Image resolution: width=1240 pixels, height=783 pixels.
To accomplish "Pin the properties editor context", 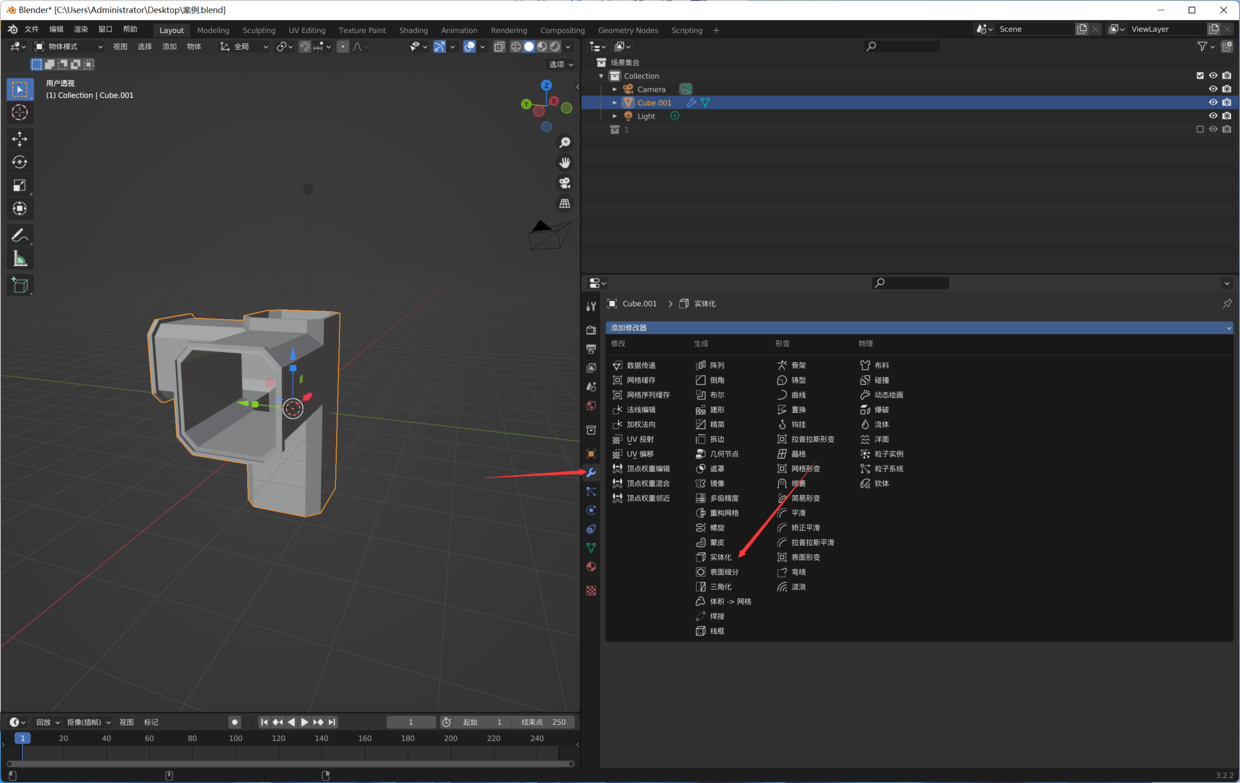I will pyautogui.click(x=1227, y=304).
